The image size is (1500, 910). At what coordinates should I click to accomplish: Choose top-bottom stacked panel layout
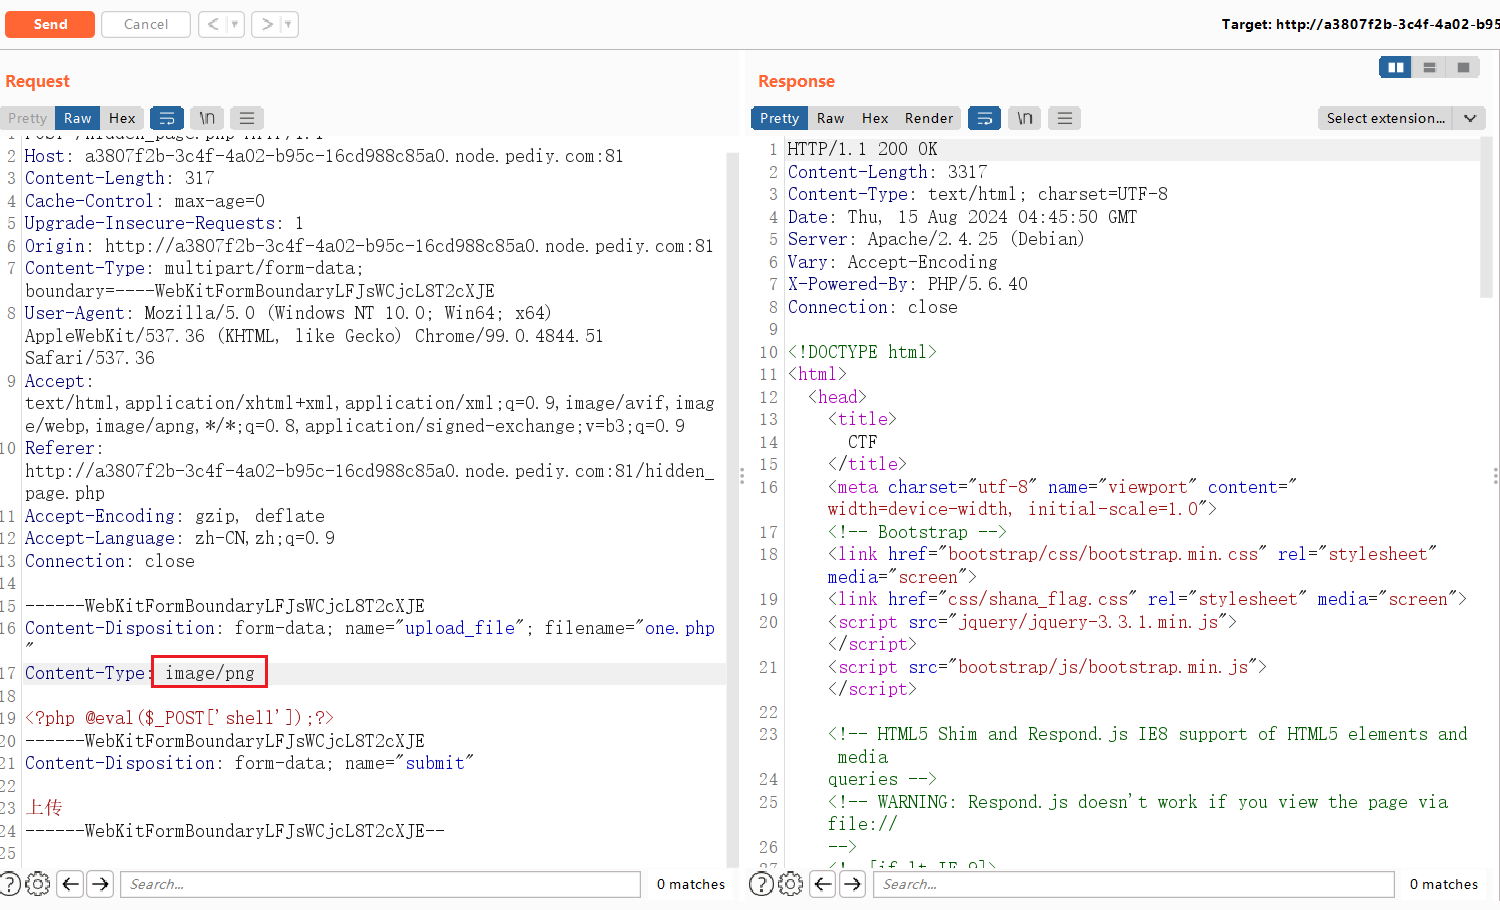[x=1429, y=67]
